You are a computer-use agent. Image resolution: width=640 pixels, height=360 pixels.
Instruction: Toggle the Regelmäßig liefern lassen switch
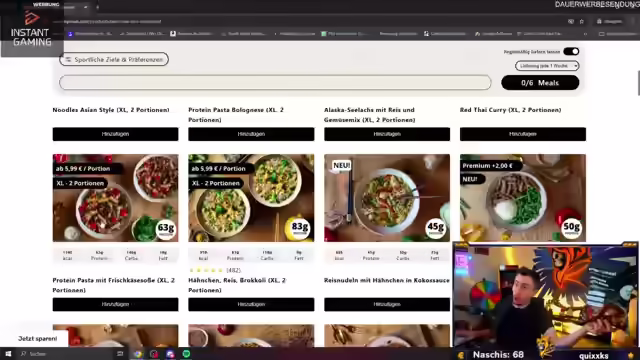point(571,51)
